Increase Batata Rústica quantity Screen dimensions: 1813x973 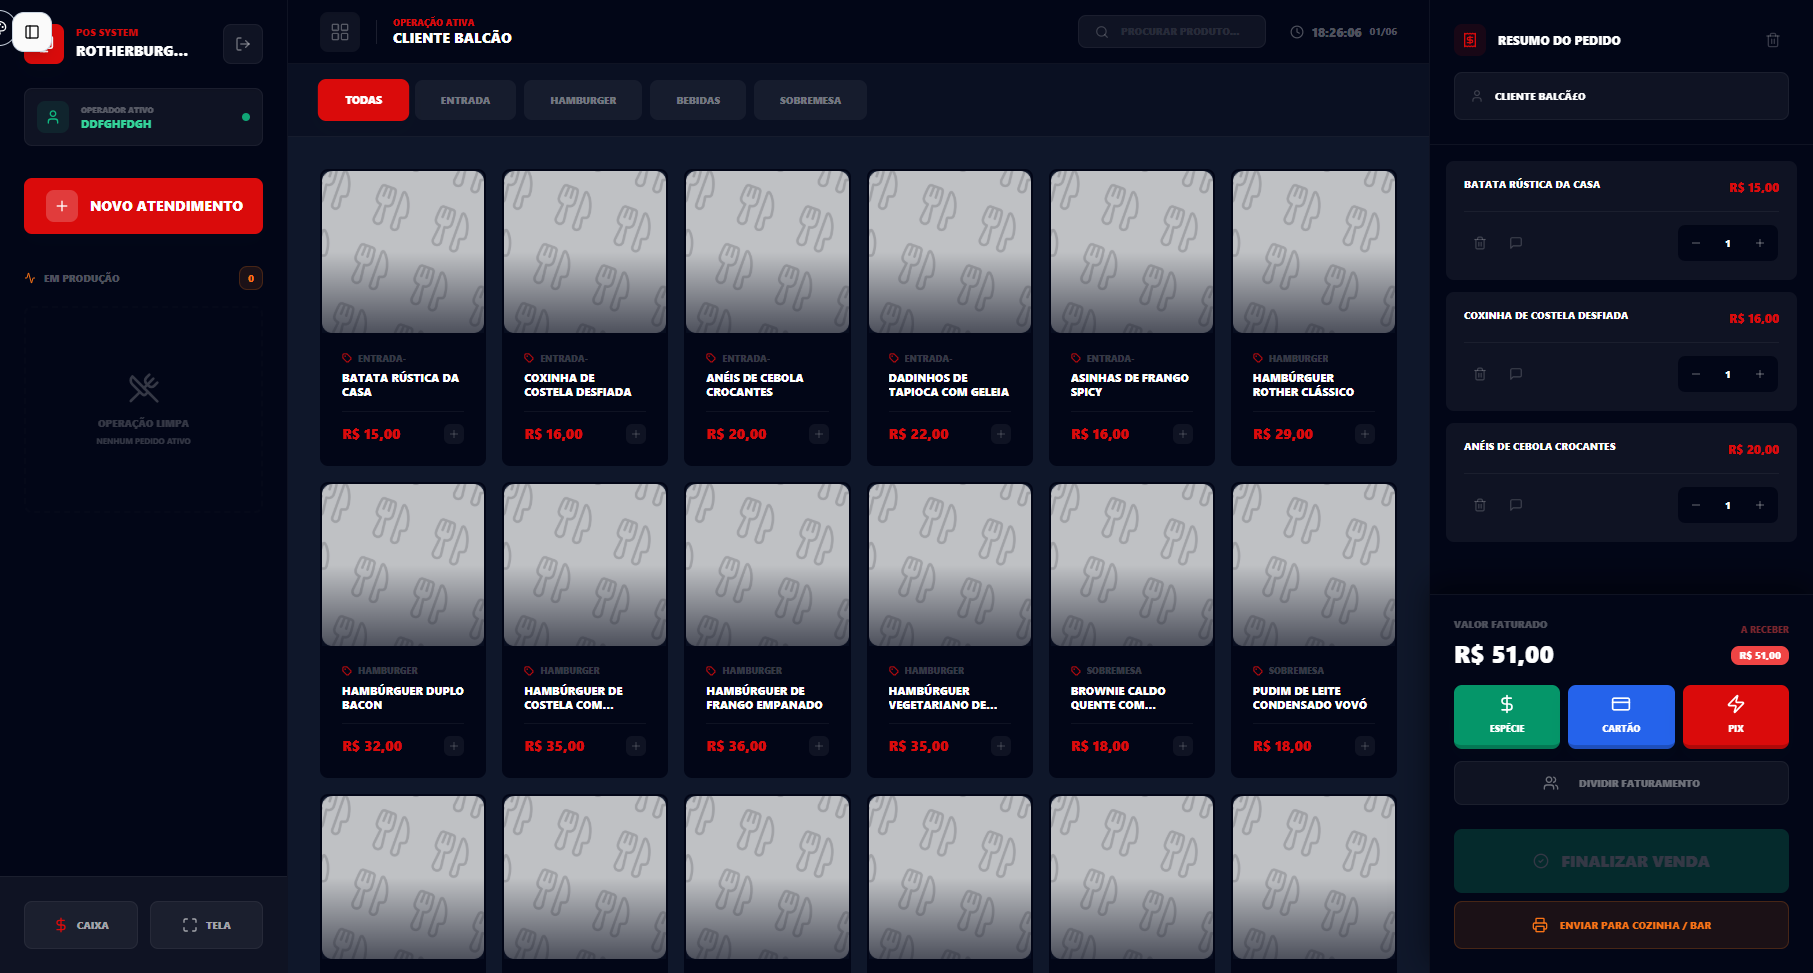tap(1760, 243)
